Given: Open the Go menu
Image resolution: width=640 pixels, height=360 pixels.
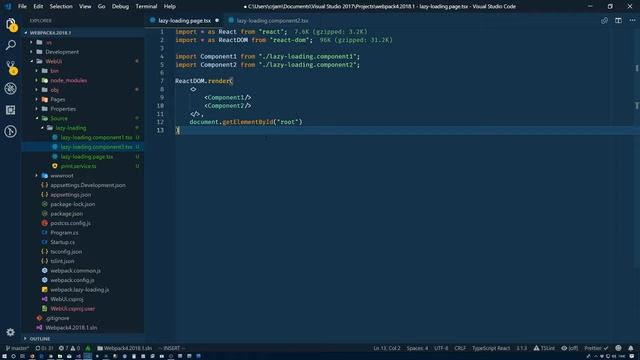Looking at the screenshot, I should coord(102,7).
